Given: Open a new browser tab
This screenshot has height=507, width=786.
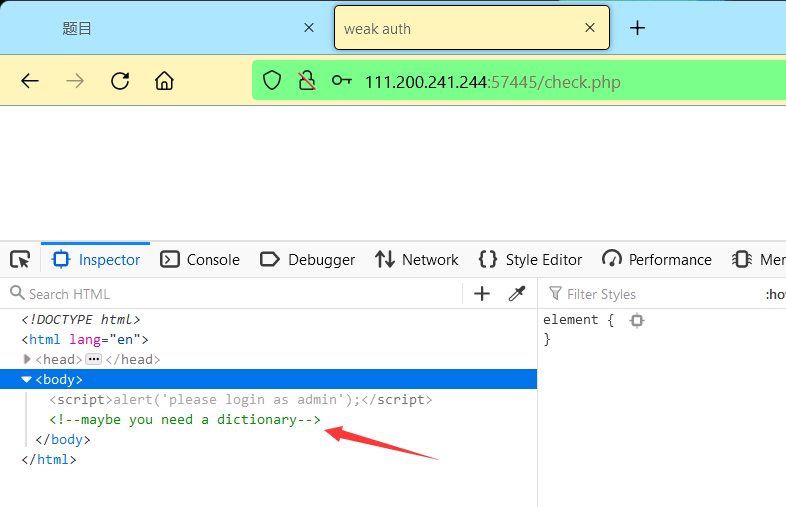Looking at the screenshot, I should tap(637, 28).
